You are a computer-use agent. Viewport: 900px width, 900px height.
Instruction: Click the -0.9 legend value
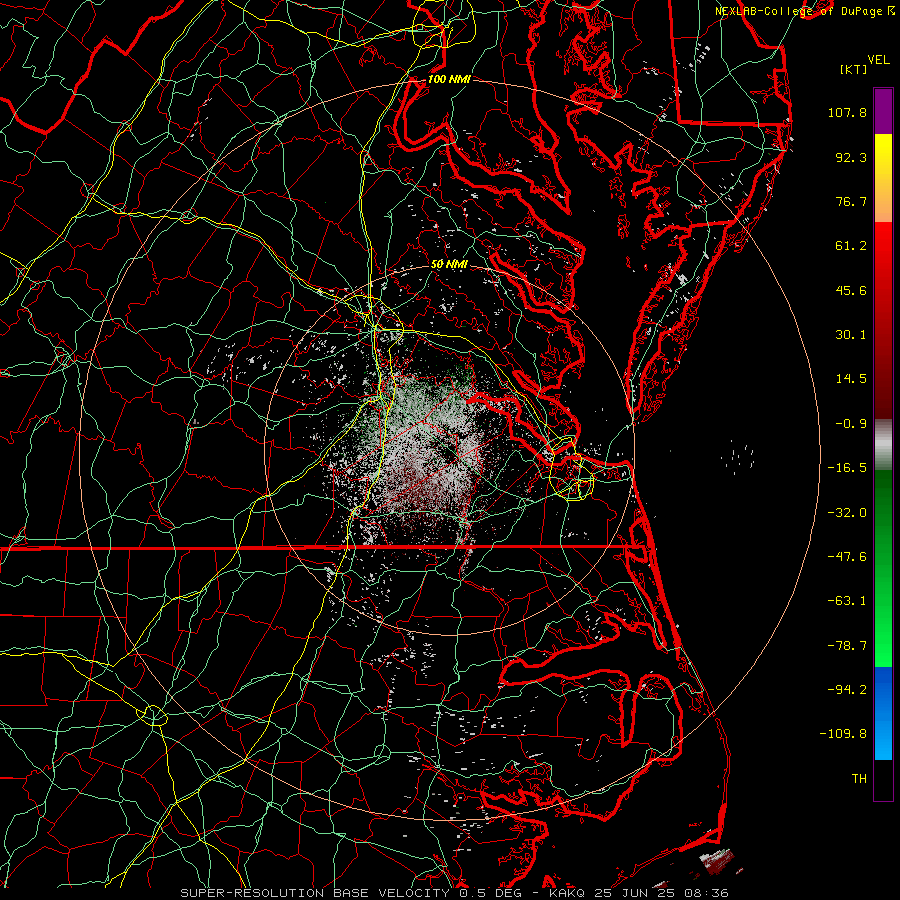851,424
